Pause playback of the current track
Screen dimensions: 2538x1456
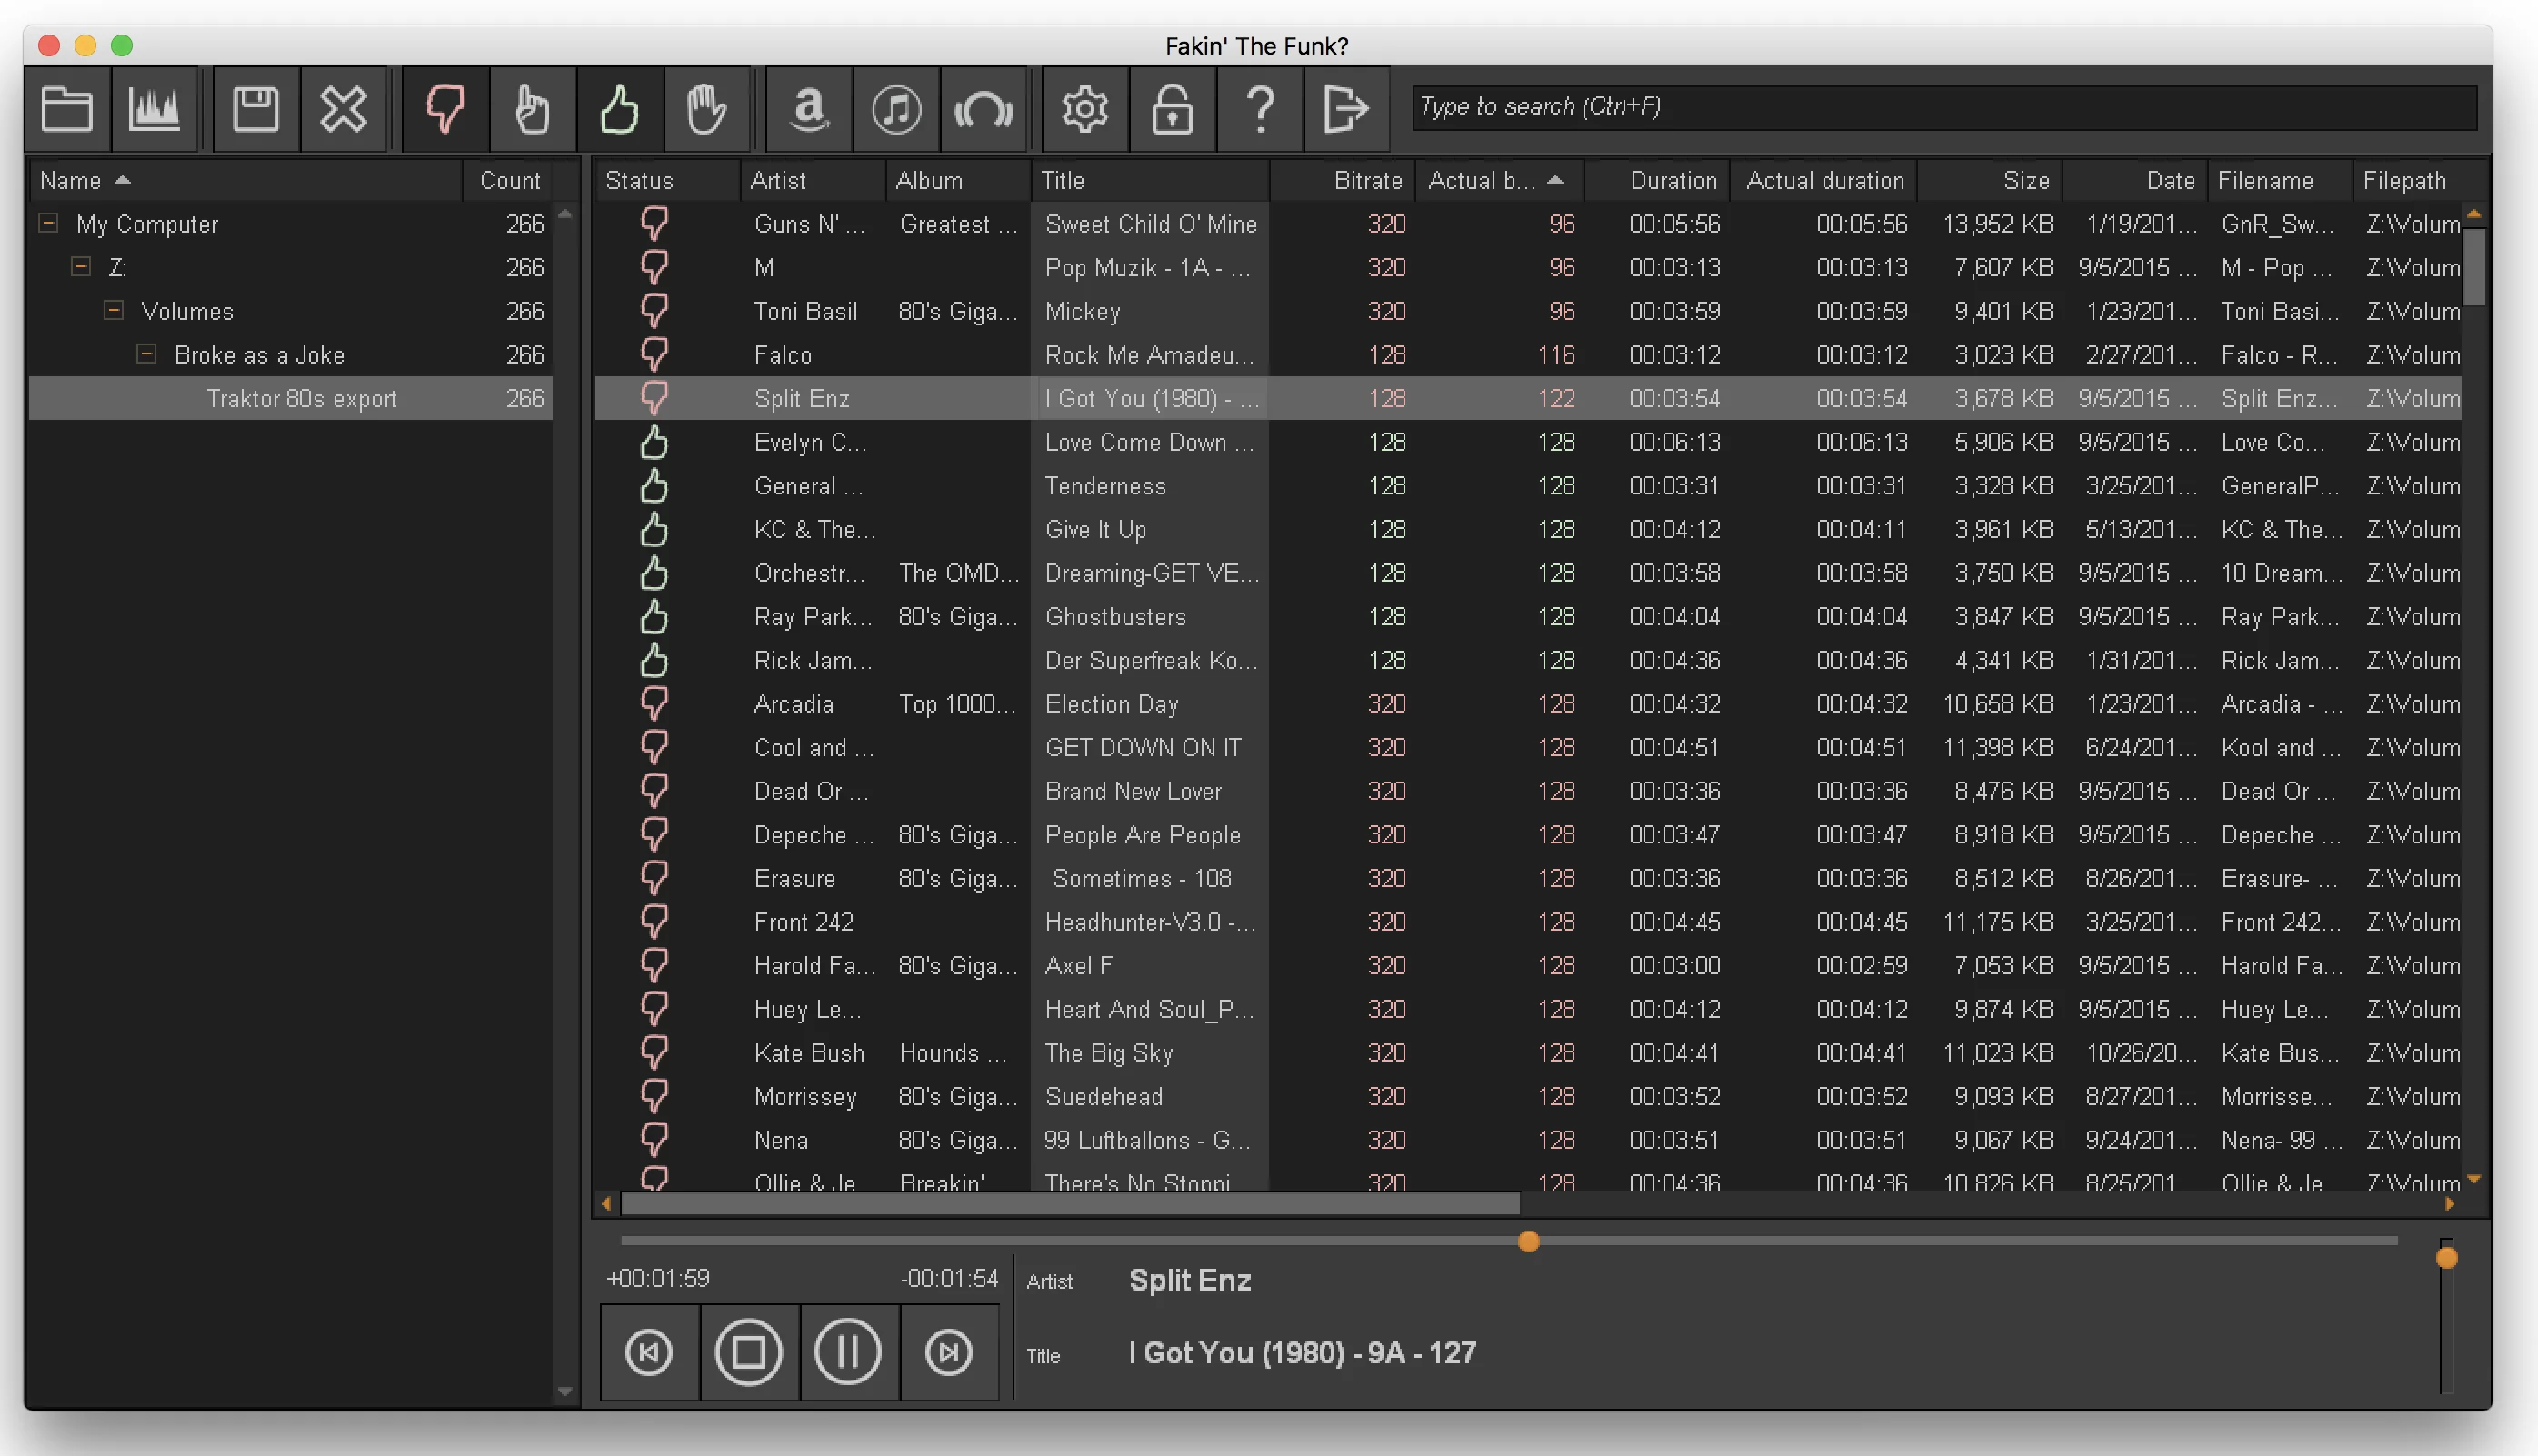point(848,1352)
